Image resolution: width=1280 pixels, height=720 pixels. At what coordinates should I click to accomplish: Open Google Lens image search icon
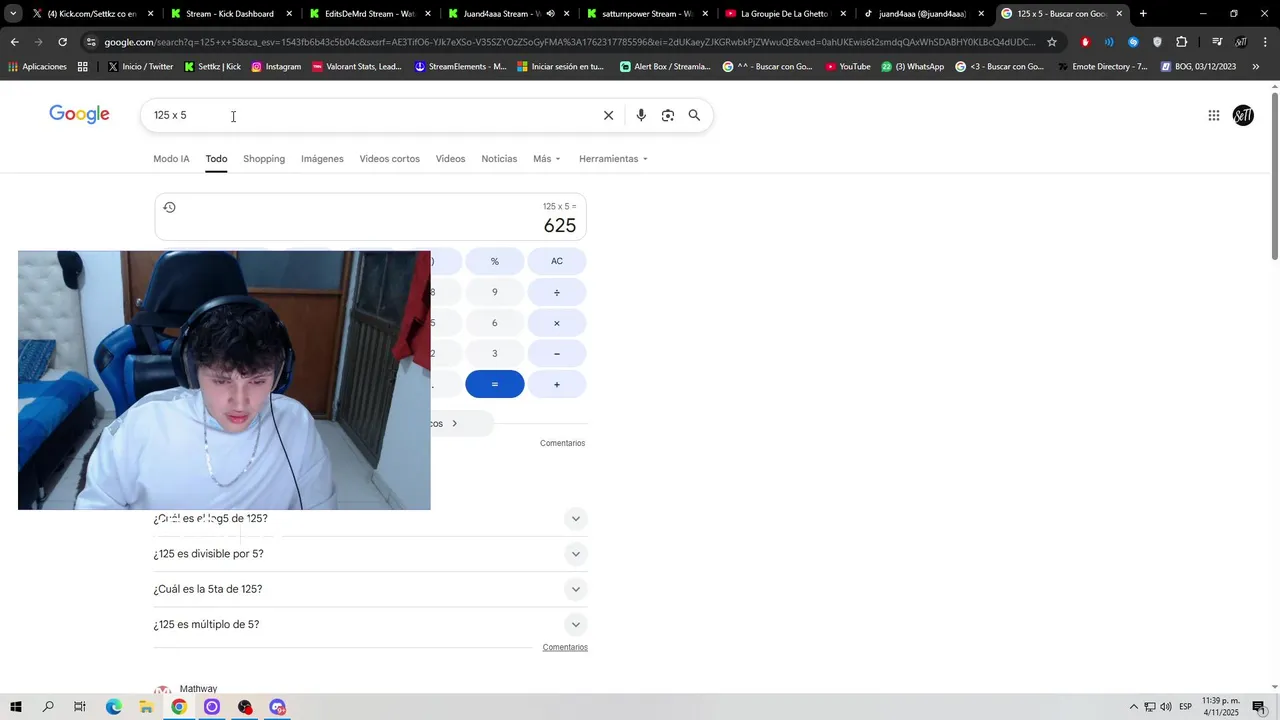point(668,115)
